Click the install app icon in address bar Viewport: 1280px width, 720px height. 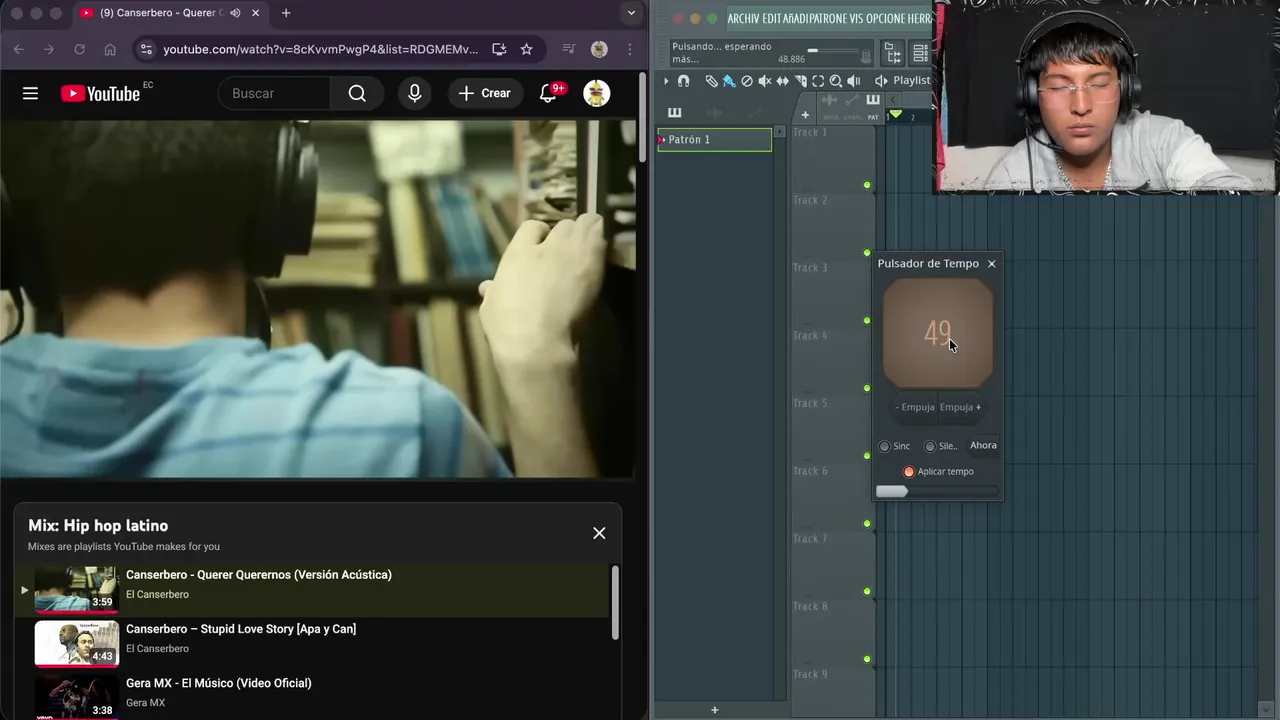click(499, 49)
